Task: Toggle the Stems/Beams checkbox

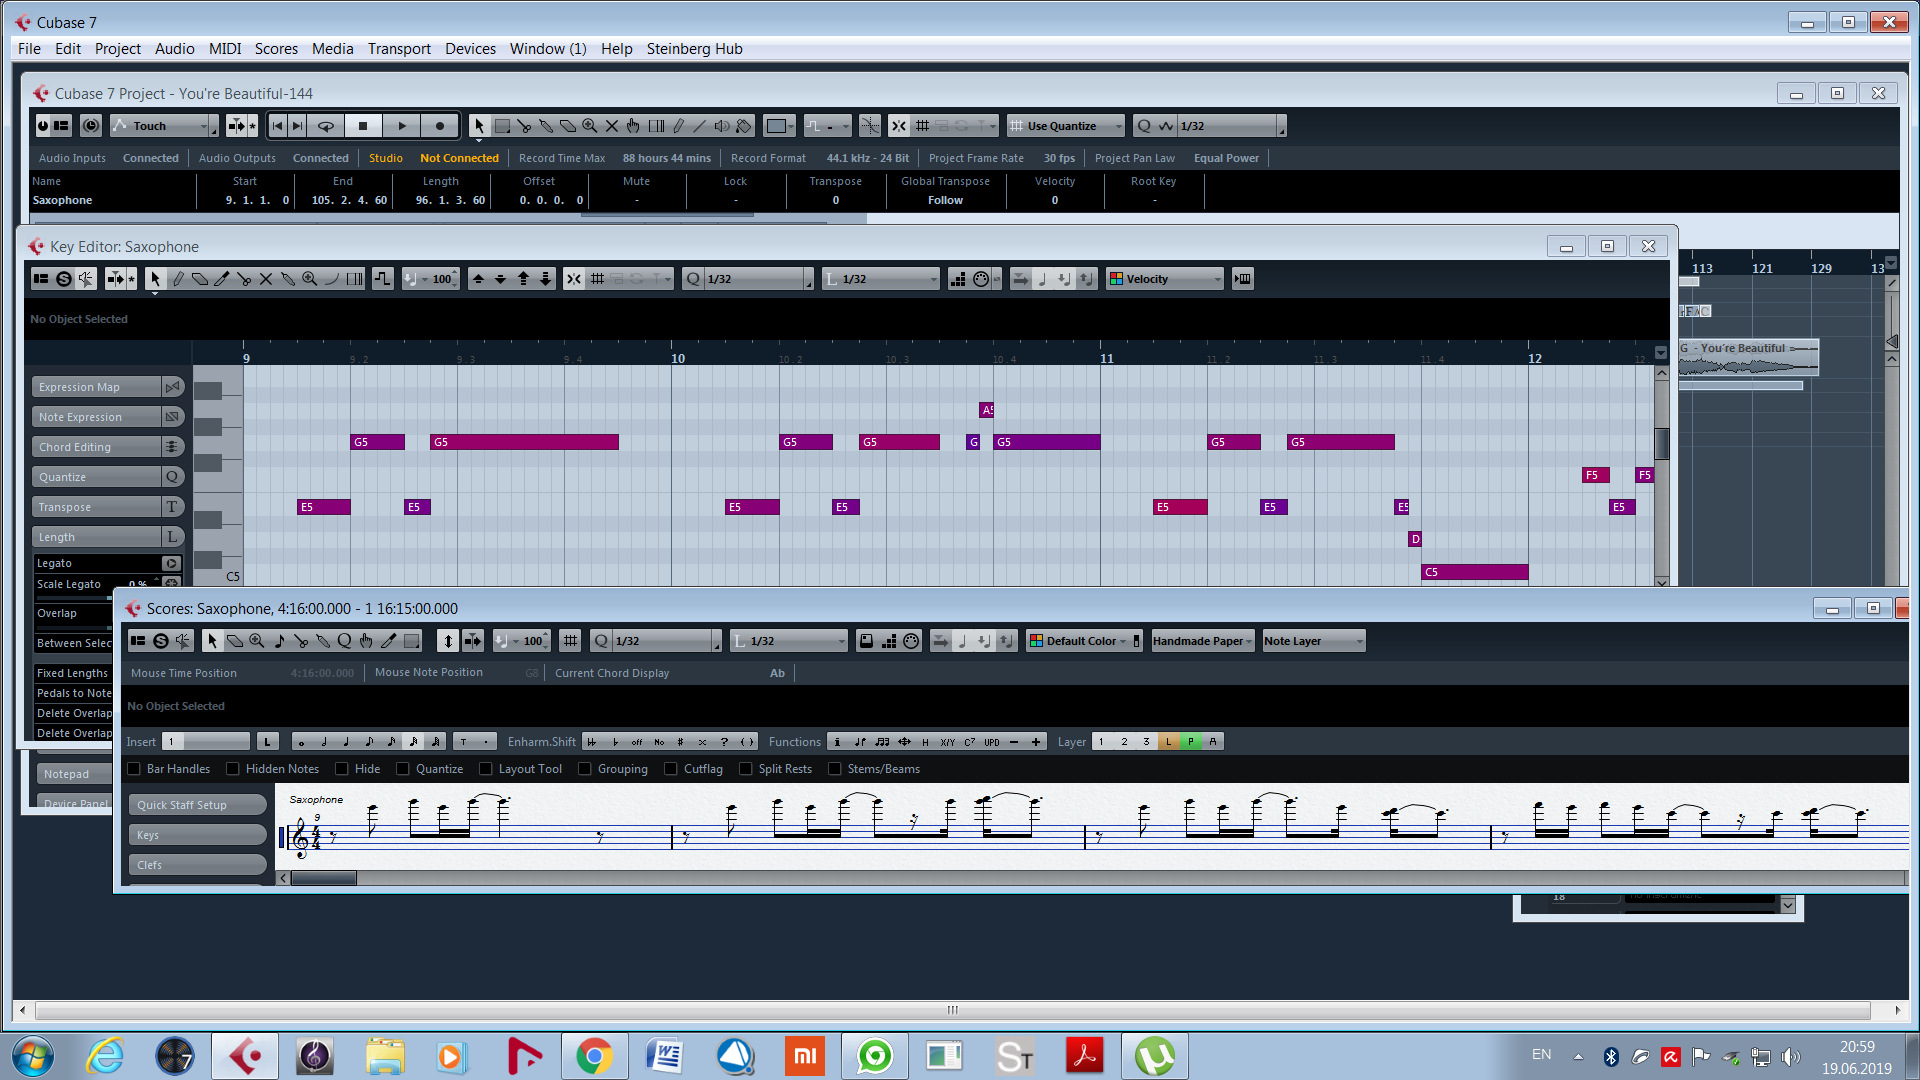Action: pos(835,769)
